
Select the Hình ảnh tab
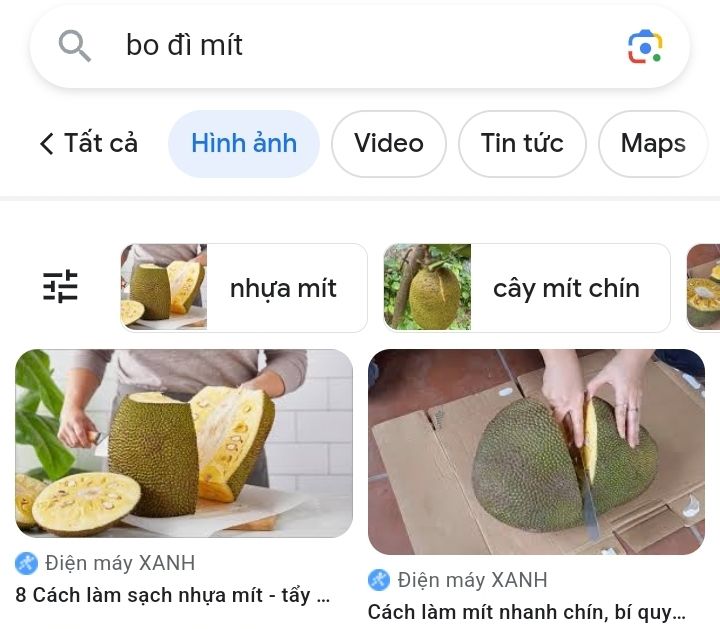point(244,144)
